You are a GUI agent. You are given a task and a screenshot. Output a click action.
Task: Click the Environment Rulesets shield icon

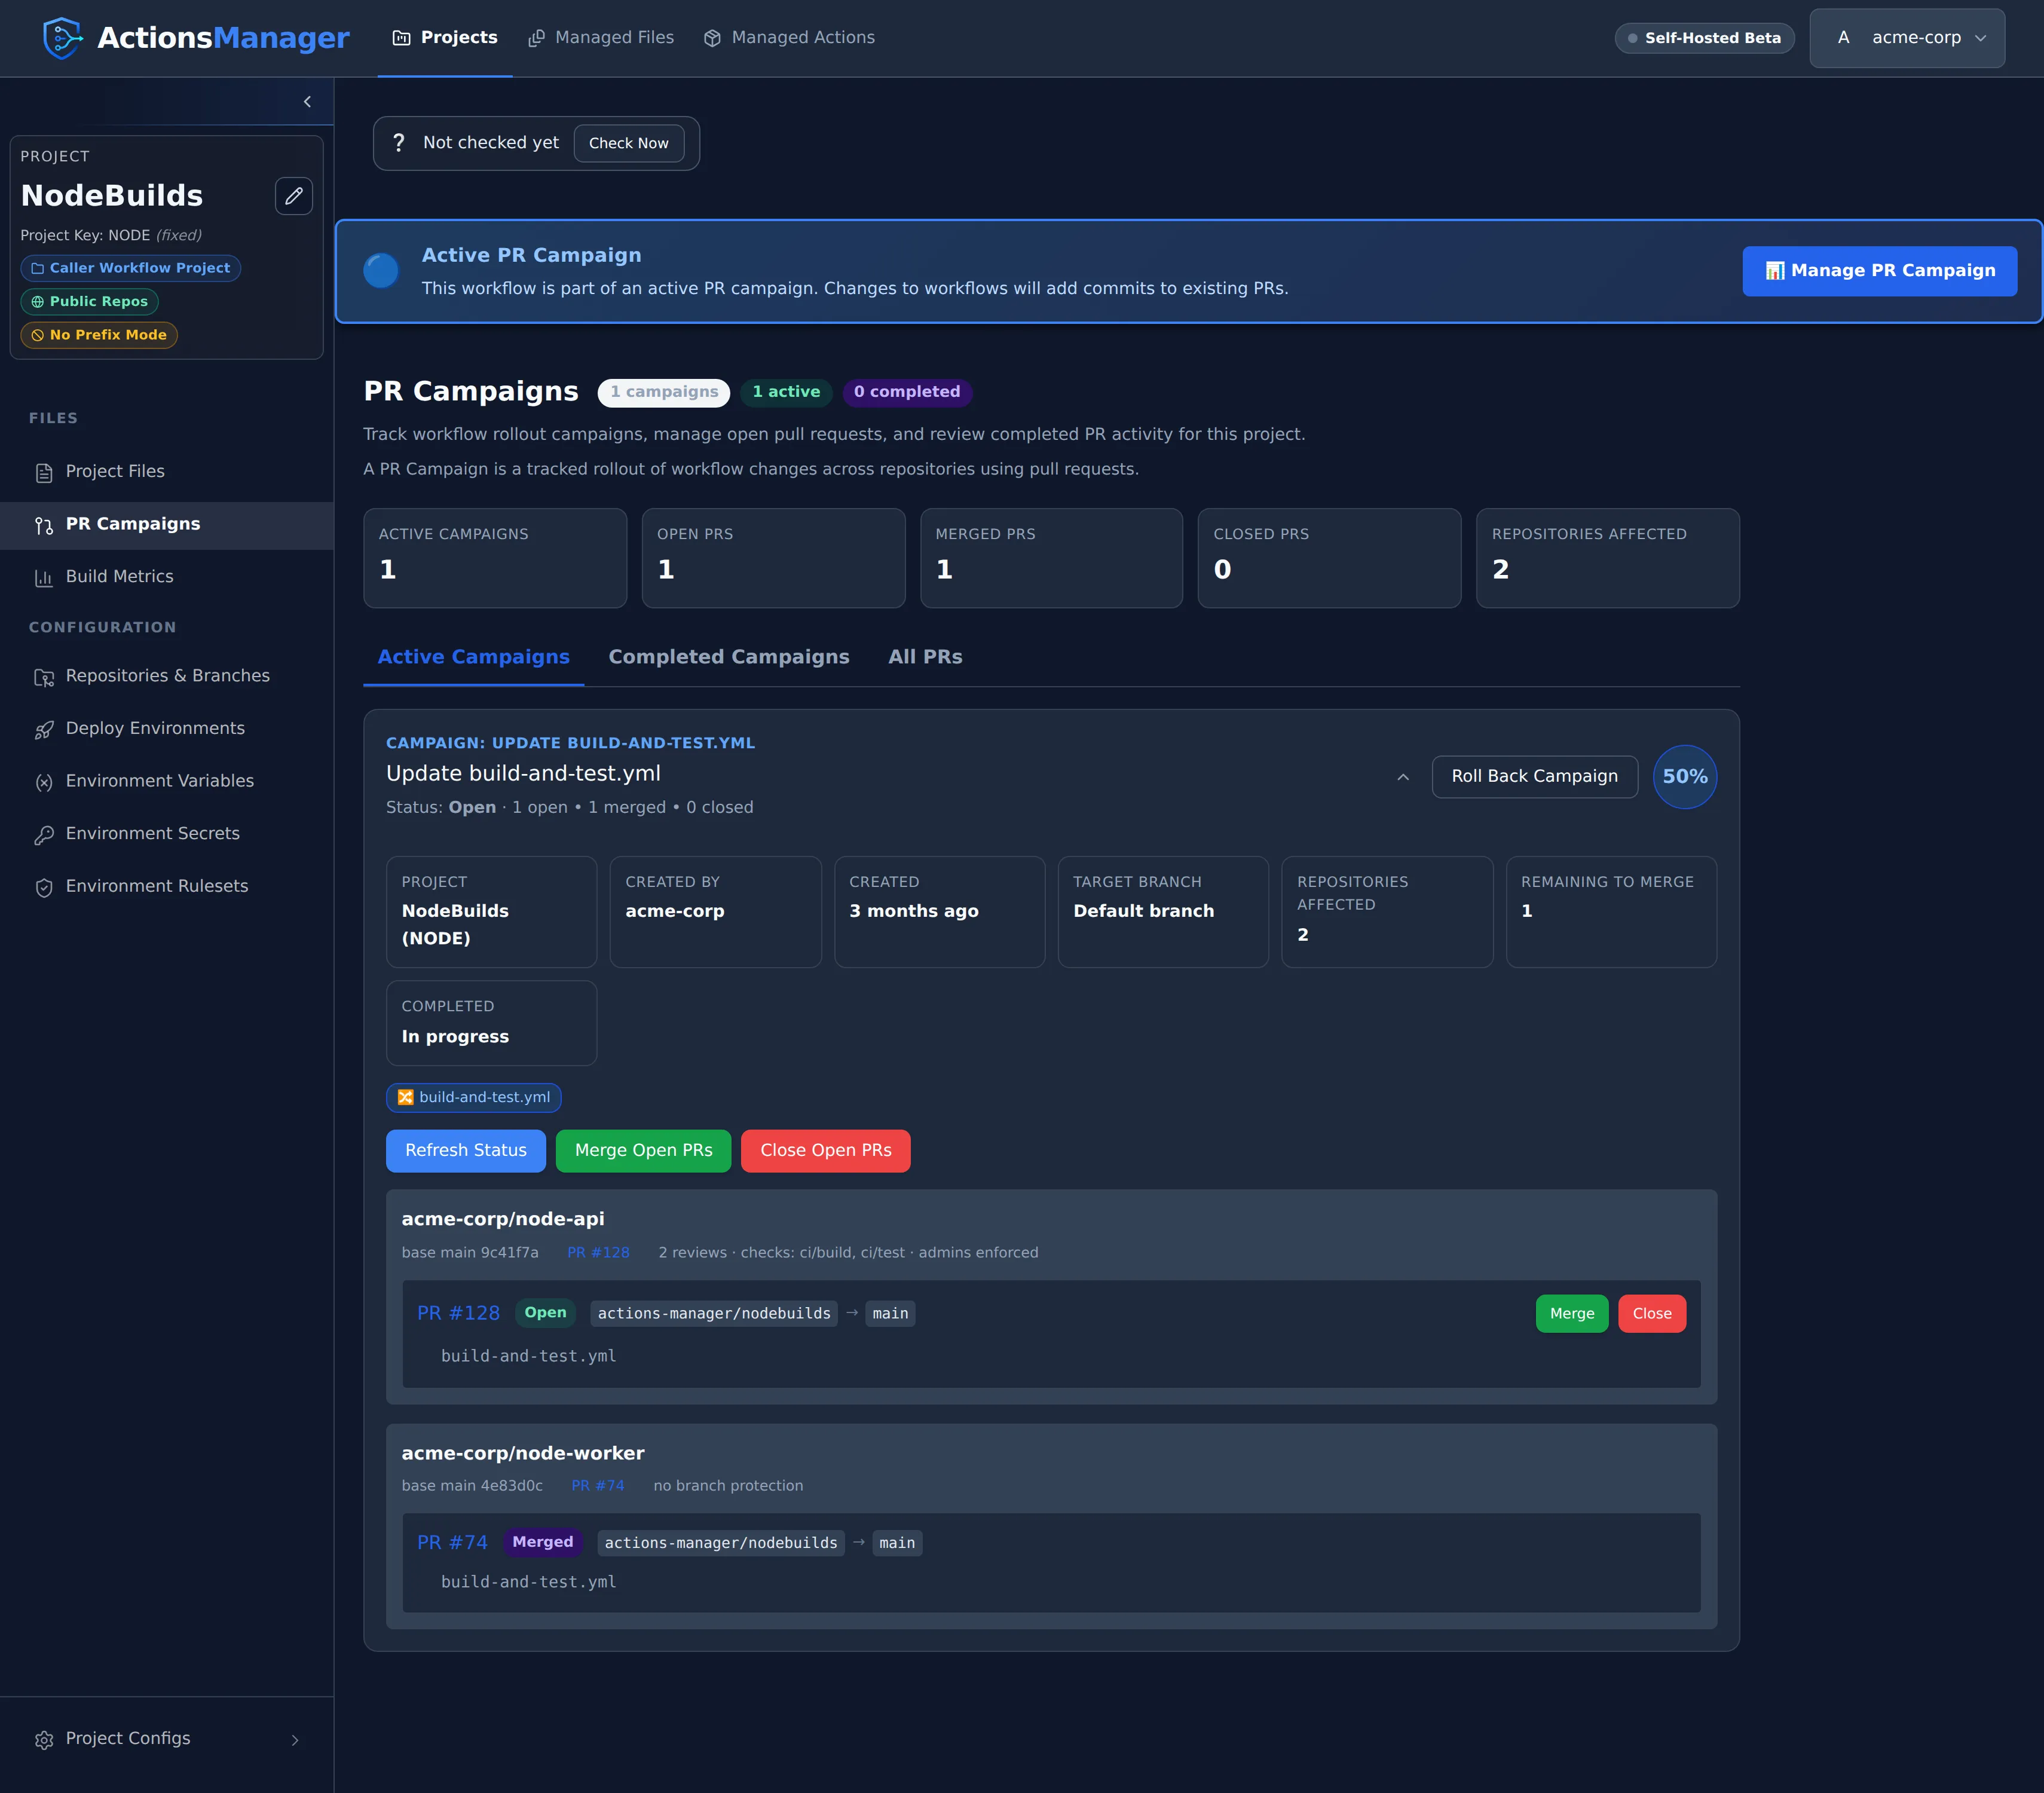[x=44, y=887]
